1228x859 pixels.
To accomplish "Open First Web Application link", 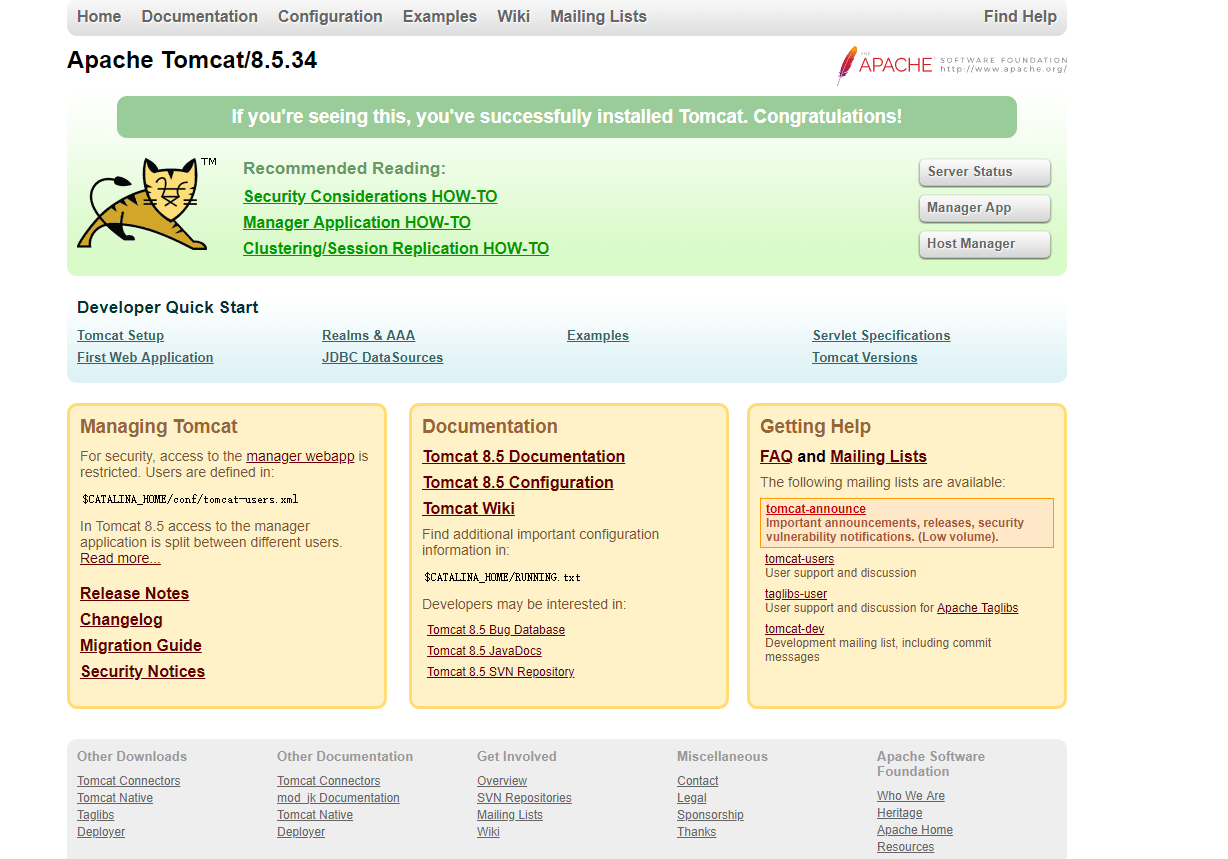I will point(145,358).
